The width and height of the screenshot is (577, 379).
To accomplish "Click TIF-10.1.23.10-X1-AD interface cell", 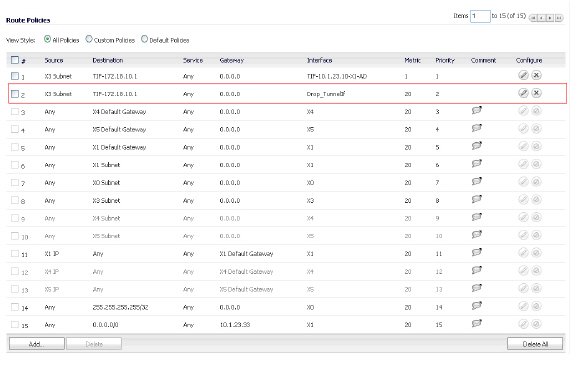I will [337, 77].
